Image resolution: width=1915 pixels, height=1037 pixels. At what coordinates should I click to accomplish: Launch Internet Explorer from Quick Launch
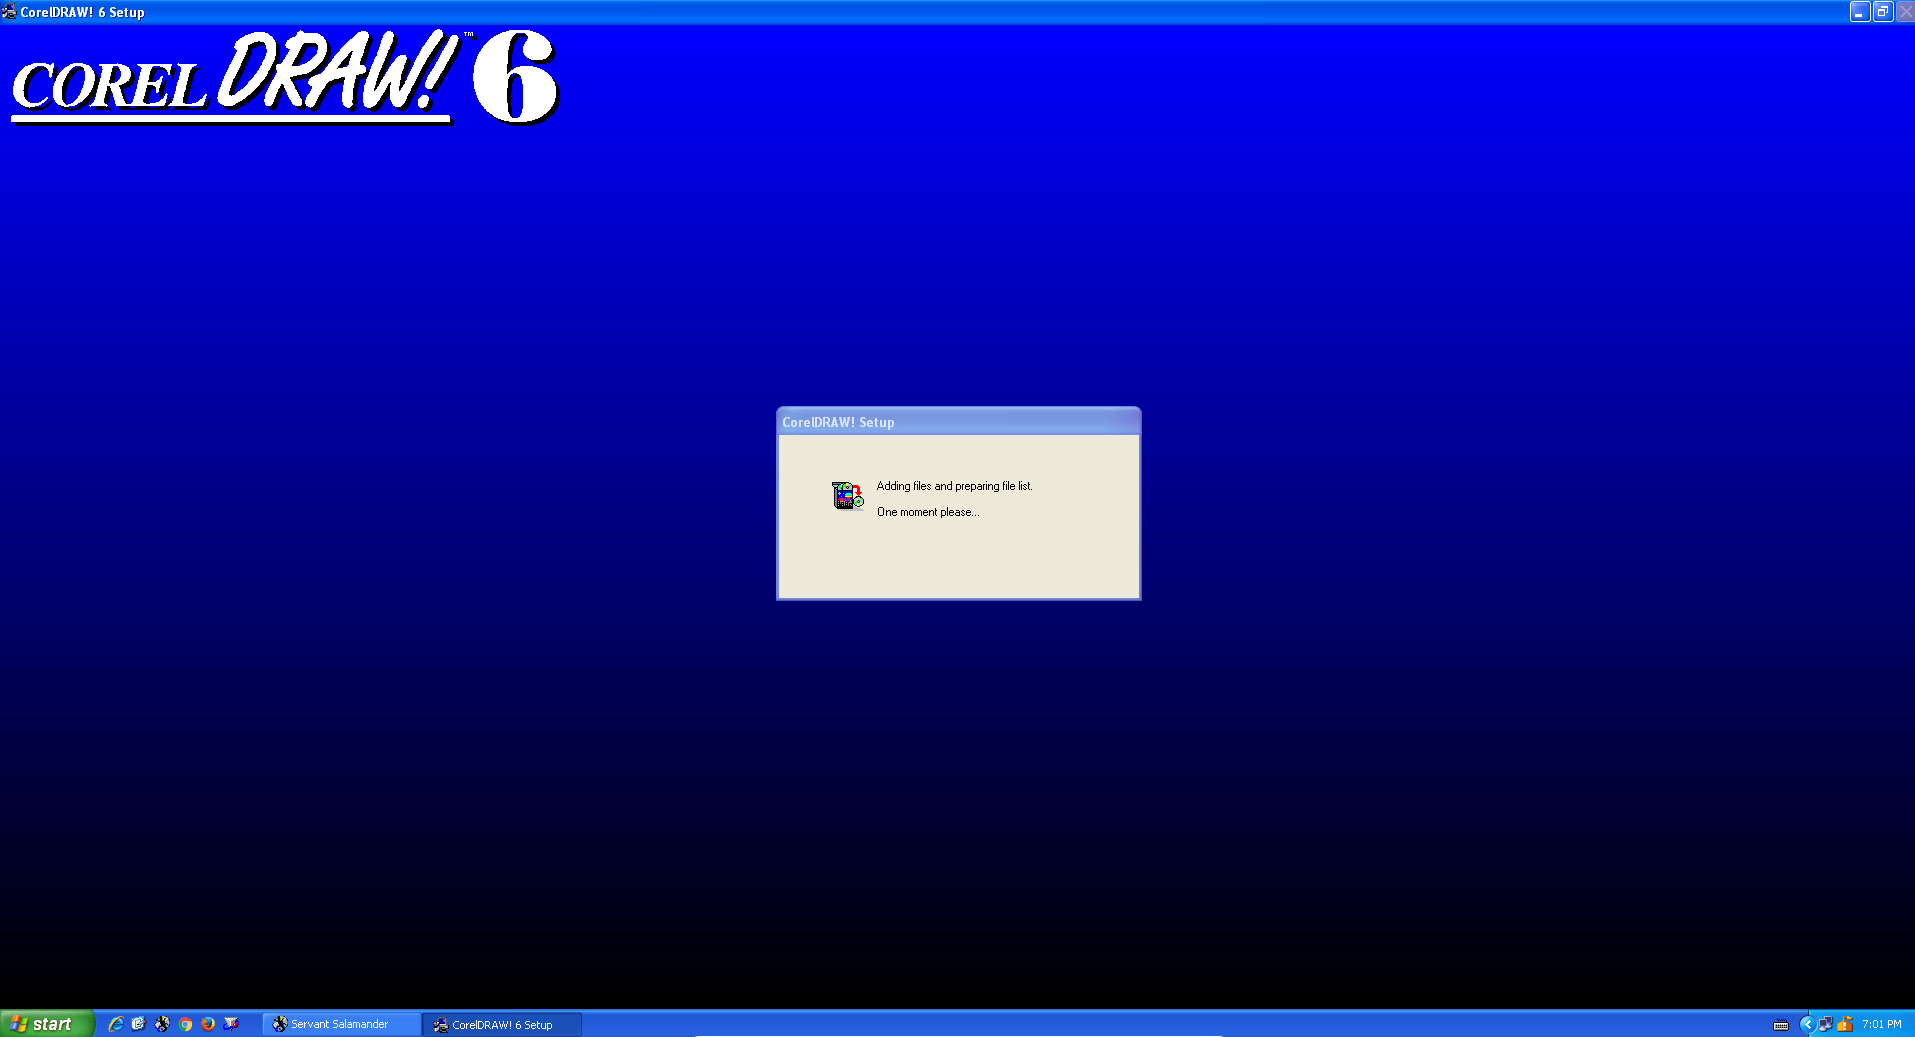[116, 1024]
